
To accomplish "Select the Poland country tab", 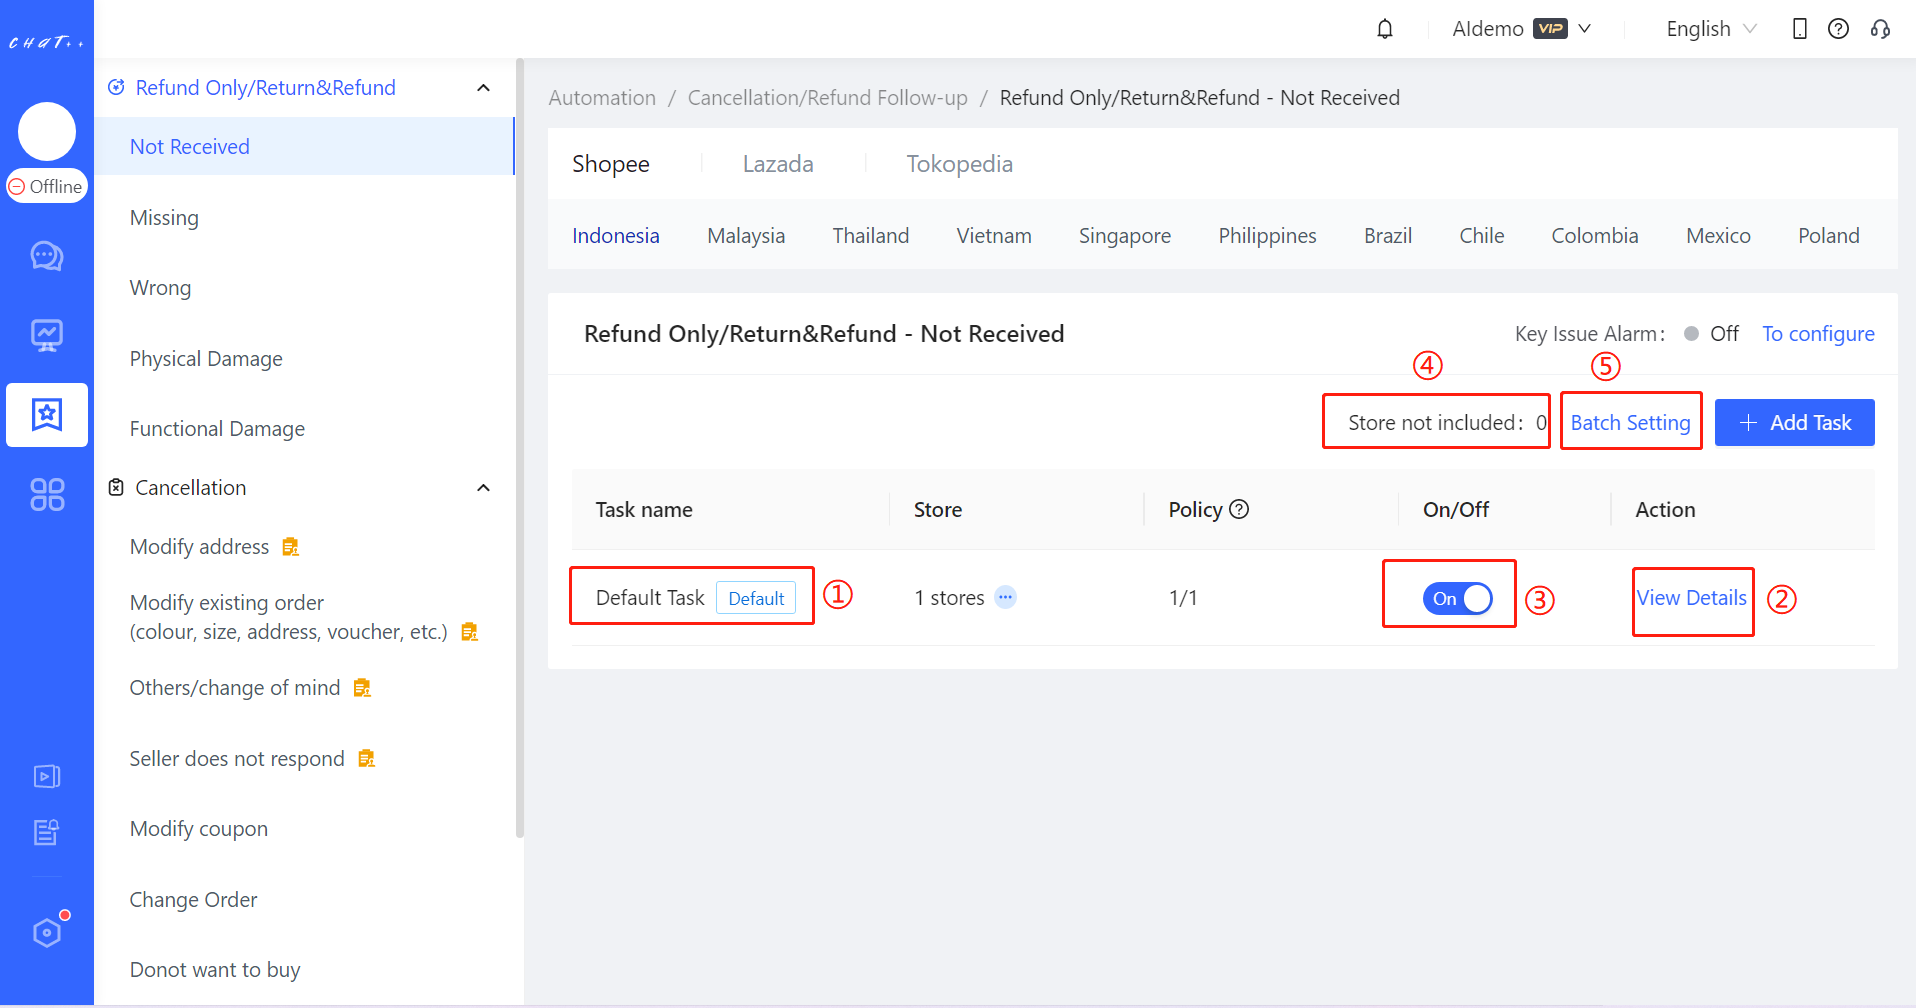I will click(x=1829, y=236).
